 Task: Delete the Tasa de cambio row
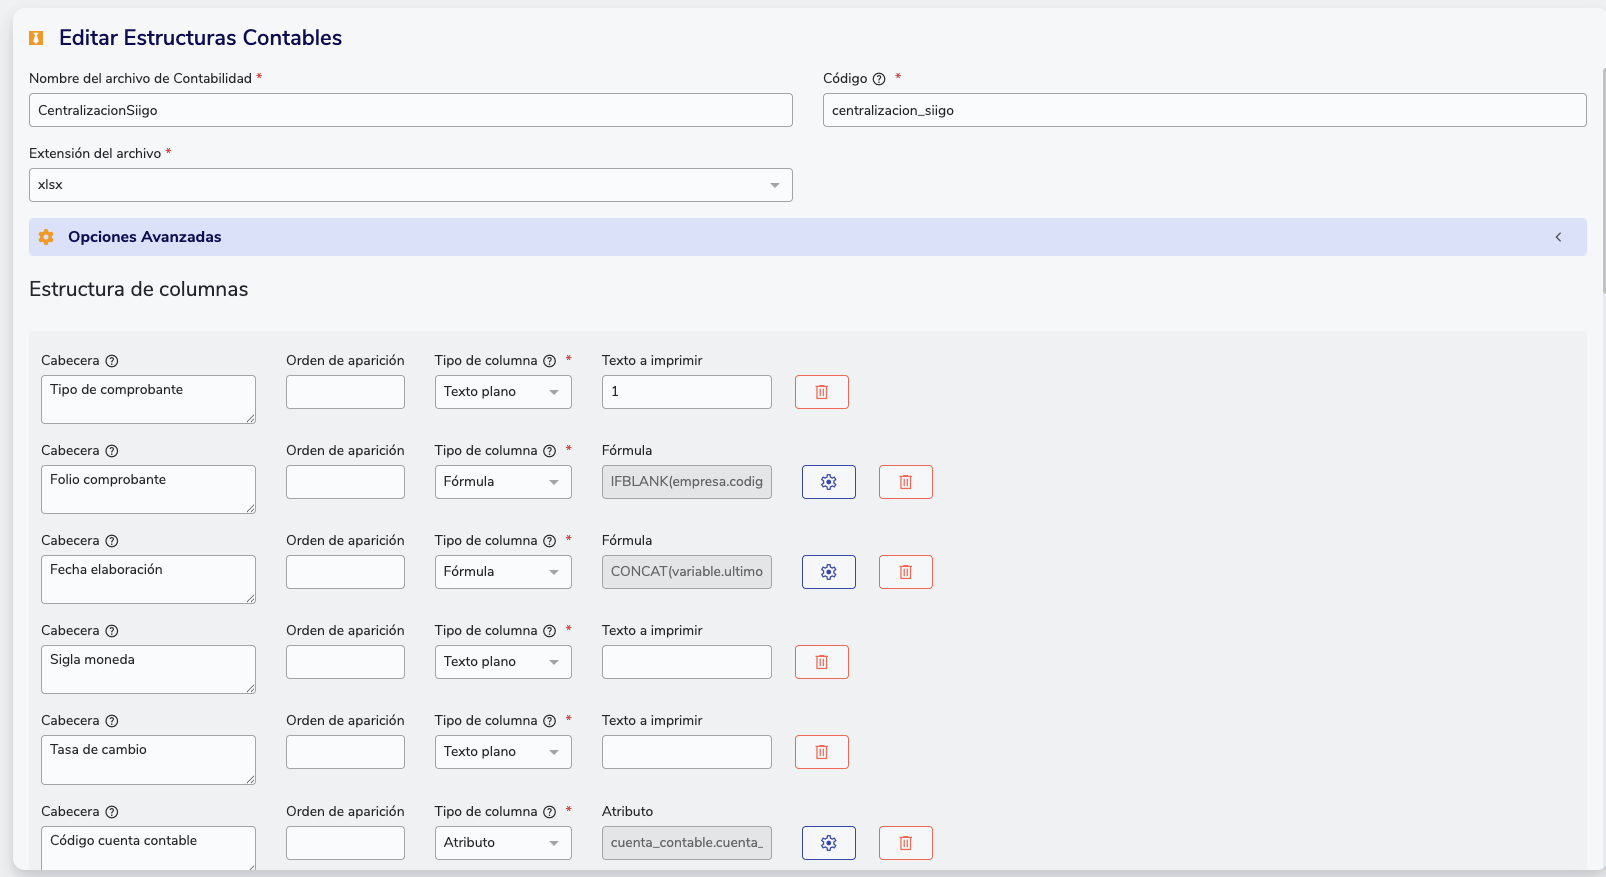821,752
